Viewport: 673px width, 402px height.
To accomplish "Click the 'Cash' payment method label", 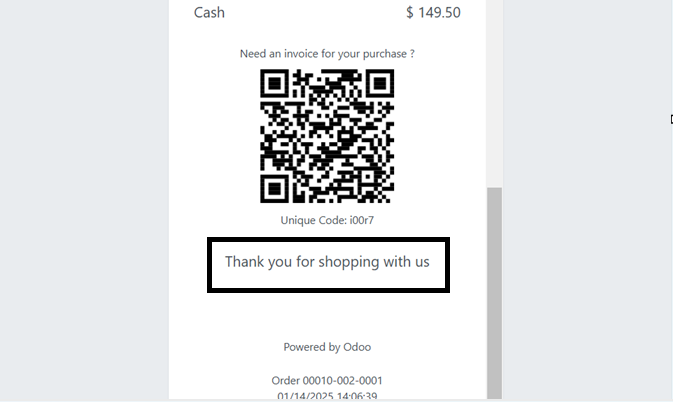I will coord(209,12).
